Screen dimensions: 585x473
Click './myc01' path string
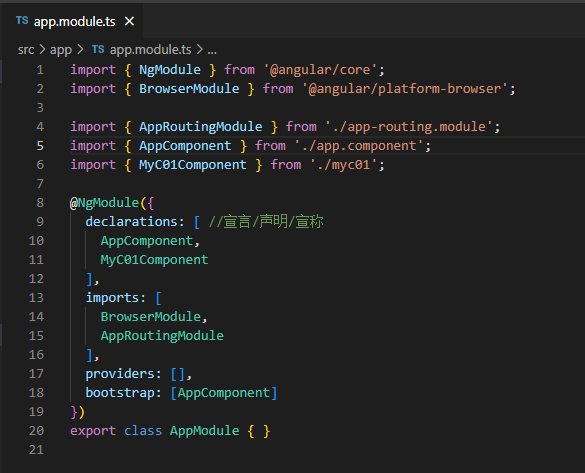pyautogui.click(x=344, y=165)
